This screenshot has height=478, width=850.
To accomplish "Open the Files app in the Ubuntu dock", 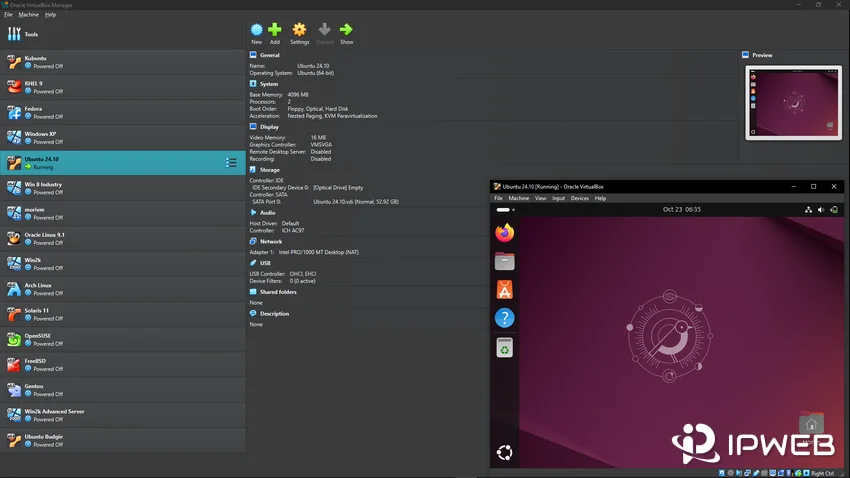I will pos(505,261).
